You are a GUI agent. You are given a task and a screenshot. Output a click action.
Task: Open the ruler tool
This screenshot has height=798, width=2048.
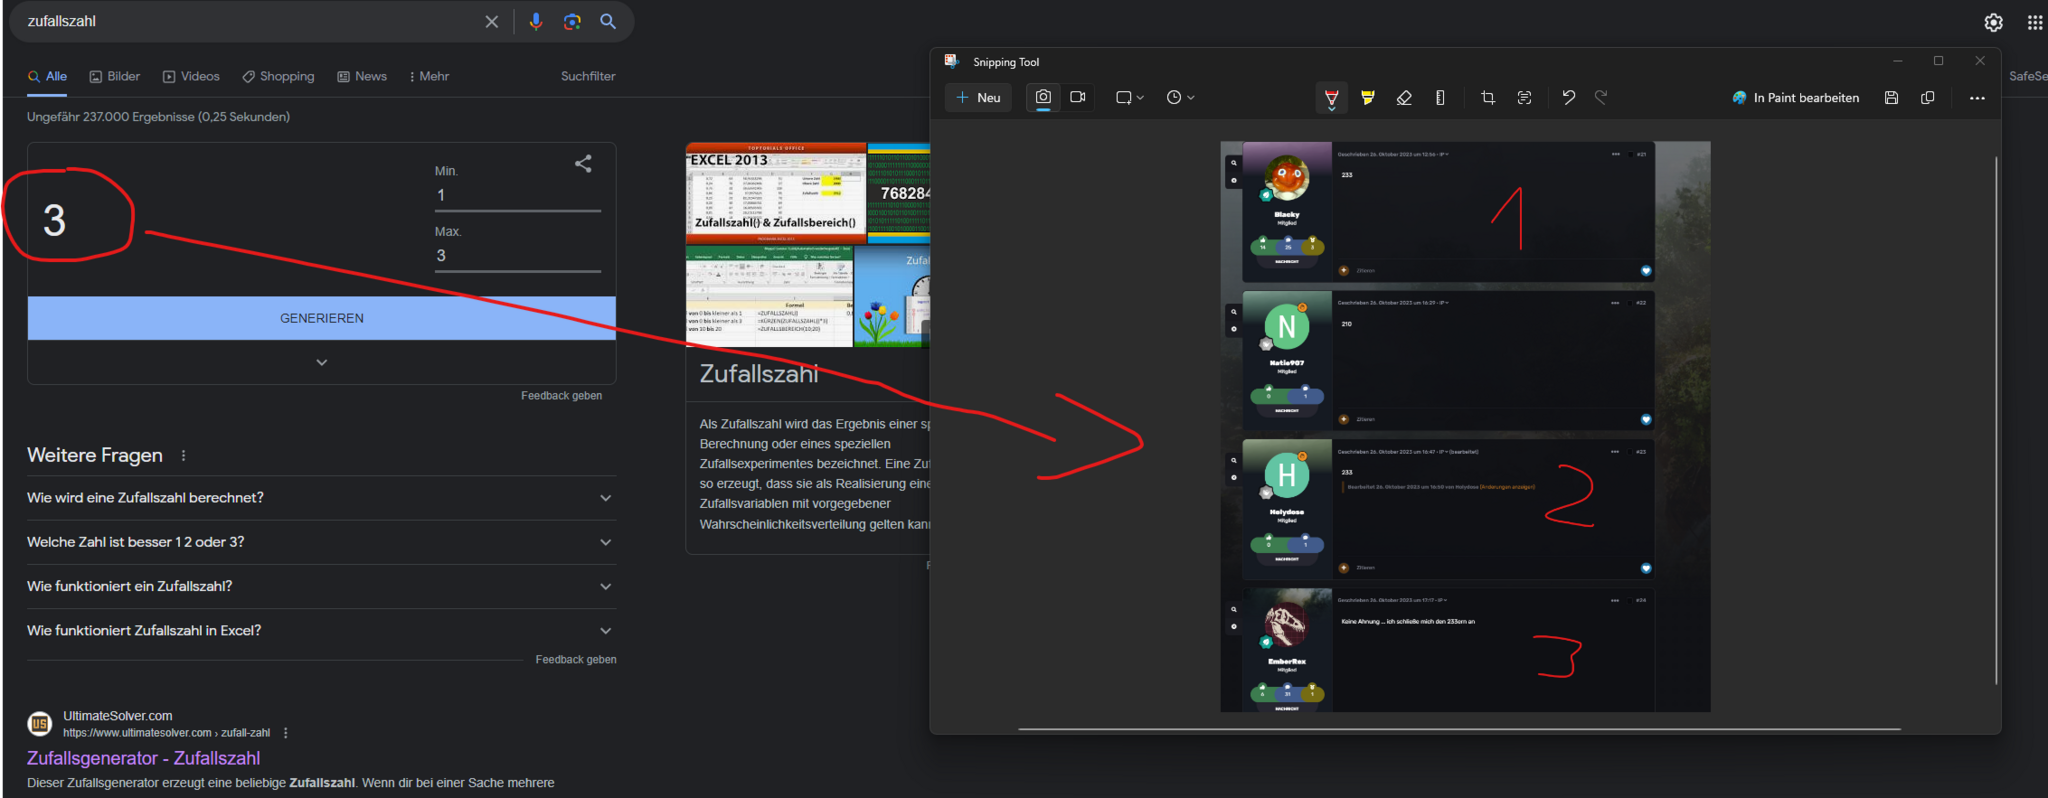click(1440, 98)
